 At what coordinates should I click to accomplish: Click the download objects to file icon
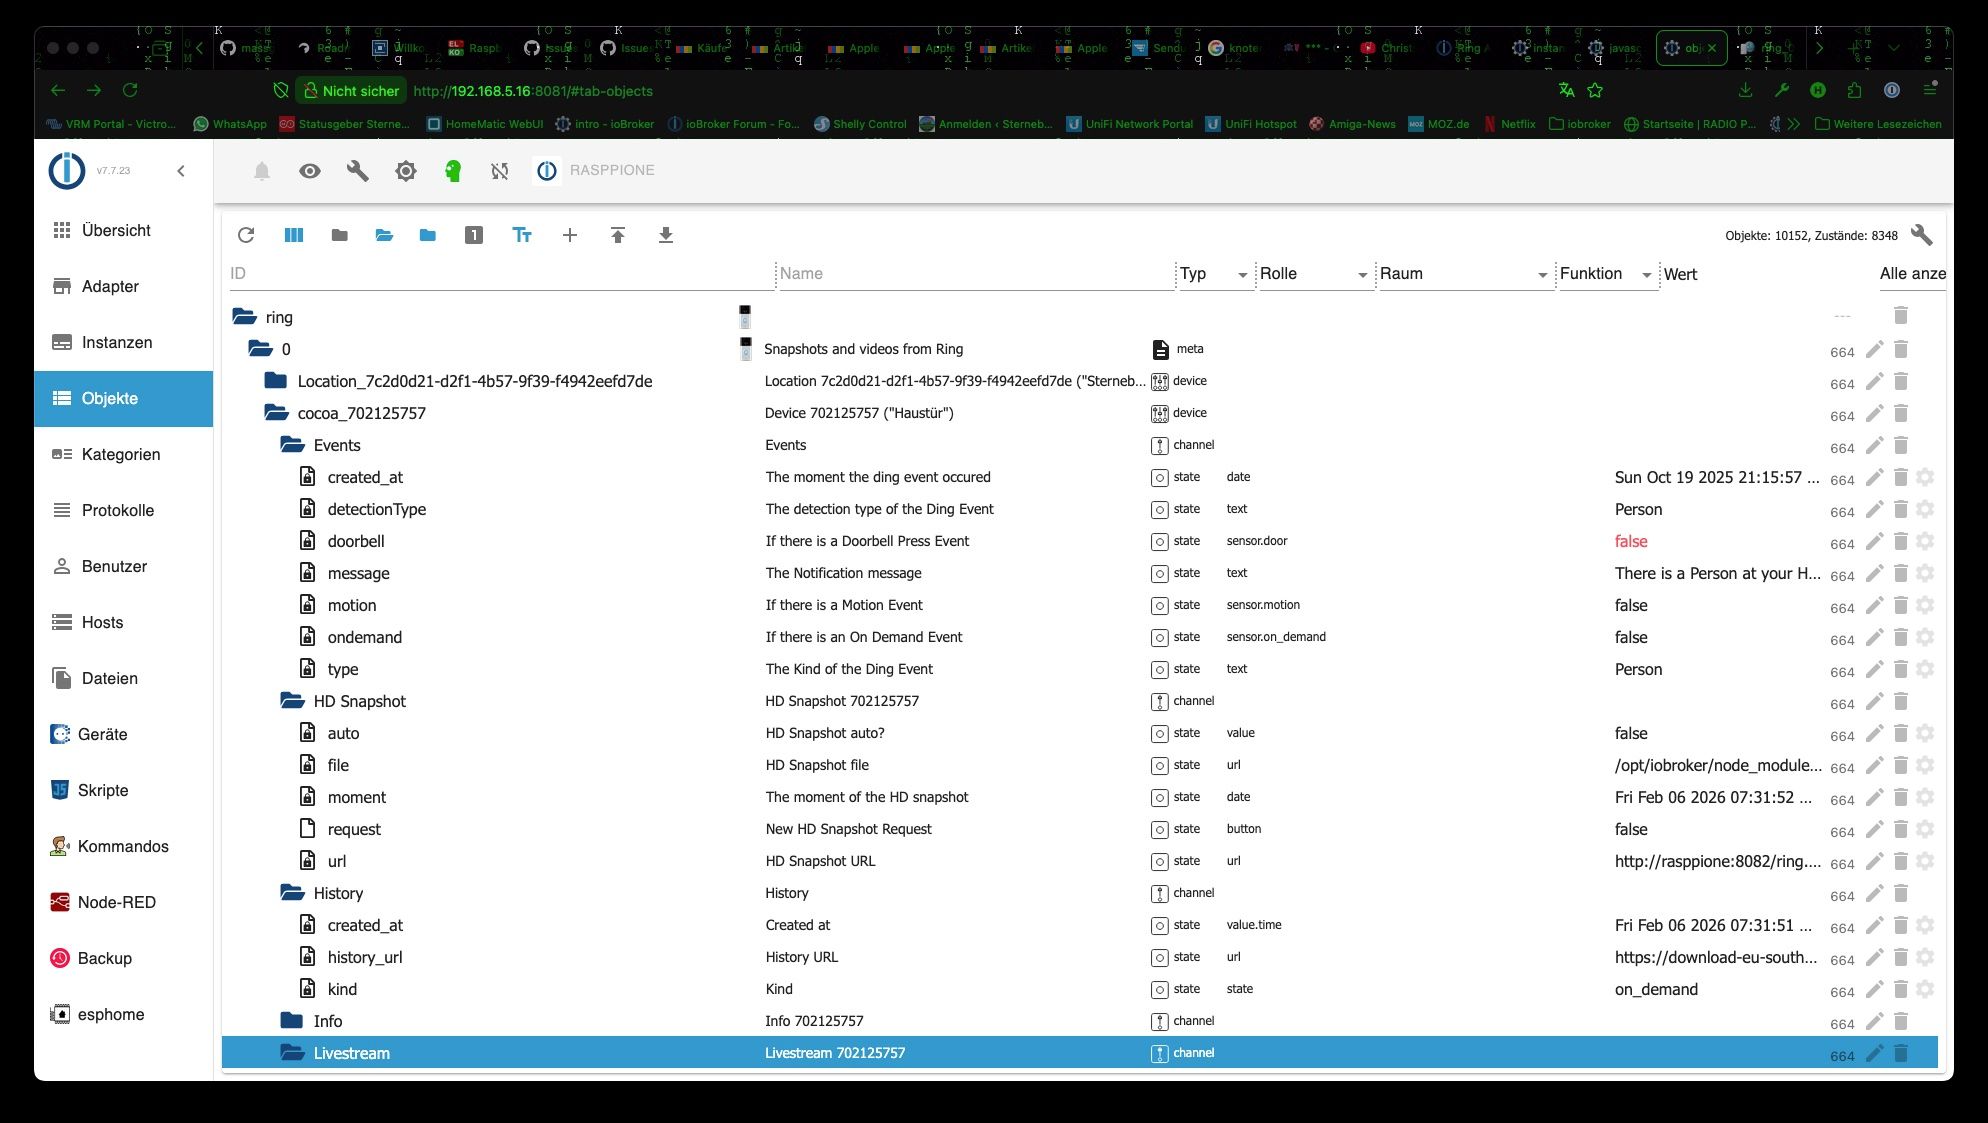[x=665, y=235]
